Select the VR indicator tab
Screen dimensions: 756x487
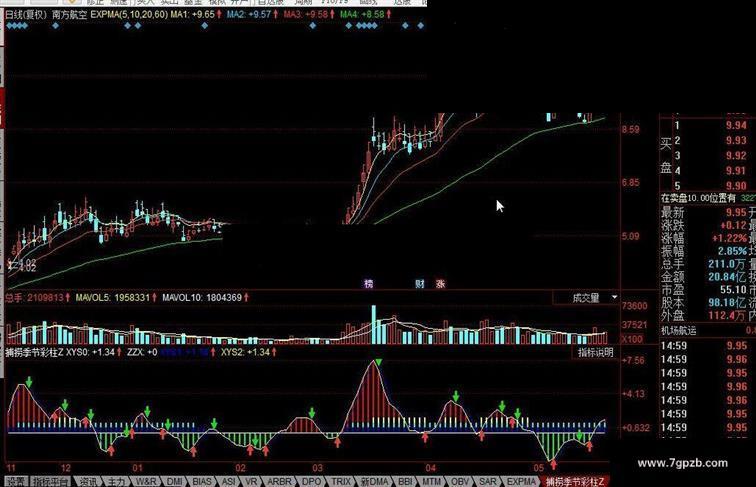pos(251,481)
